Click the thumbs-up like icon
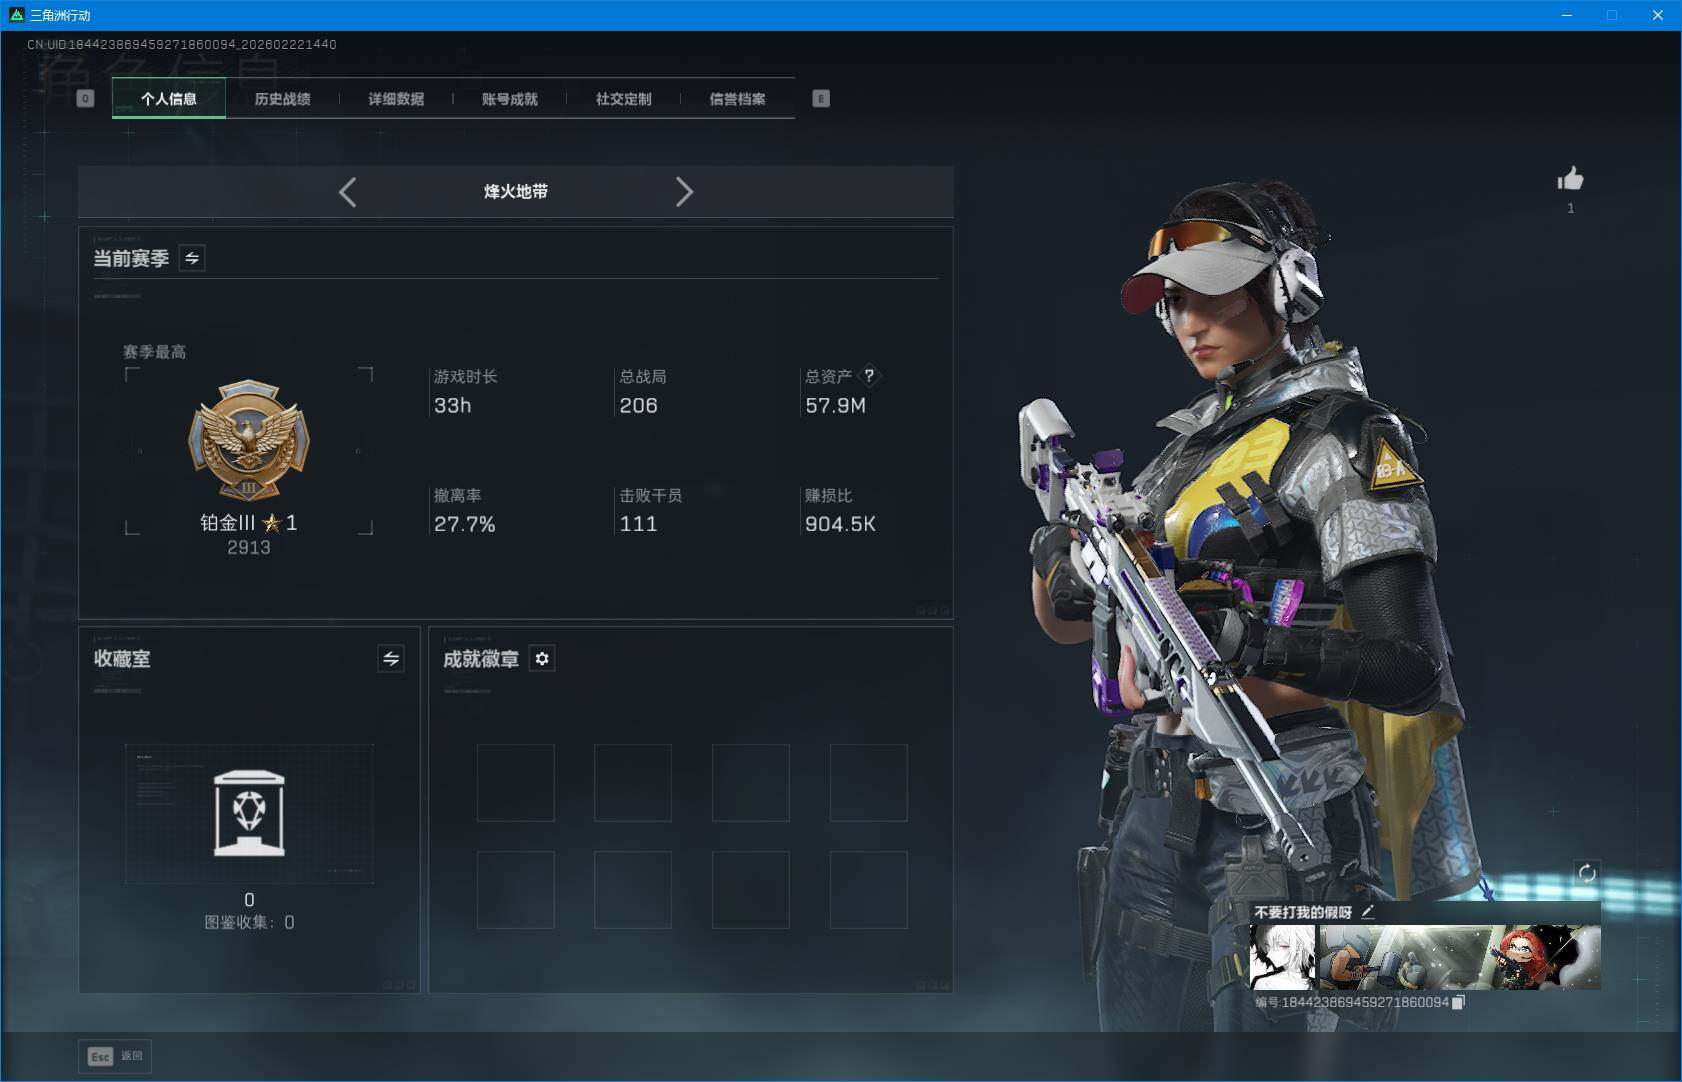The width and height of the screenshot is (1682, 1082). coord(1570,178)
